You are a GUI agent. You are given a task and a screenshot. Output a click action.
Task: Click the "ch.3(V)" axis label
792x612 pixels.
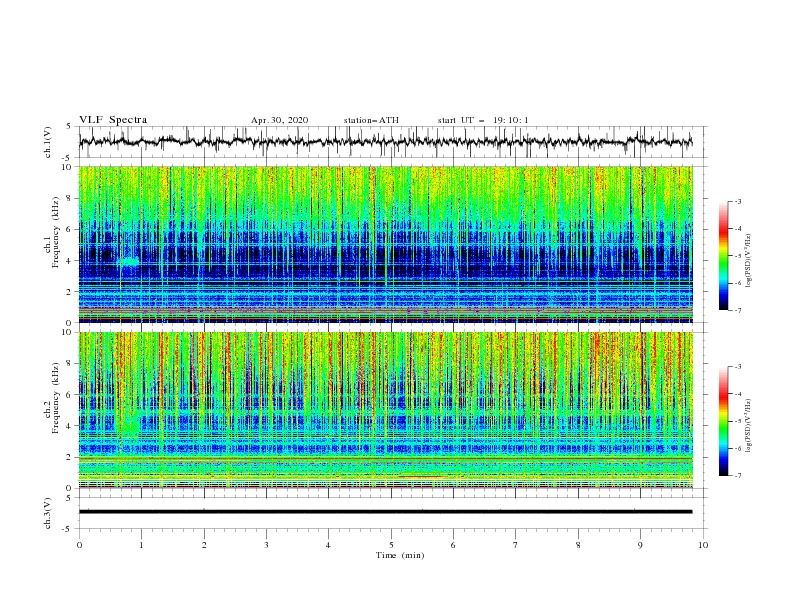click(x=48, y=513)
